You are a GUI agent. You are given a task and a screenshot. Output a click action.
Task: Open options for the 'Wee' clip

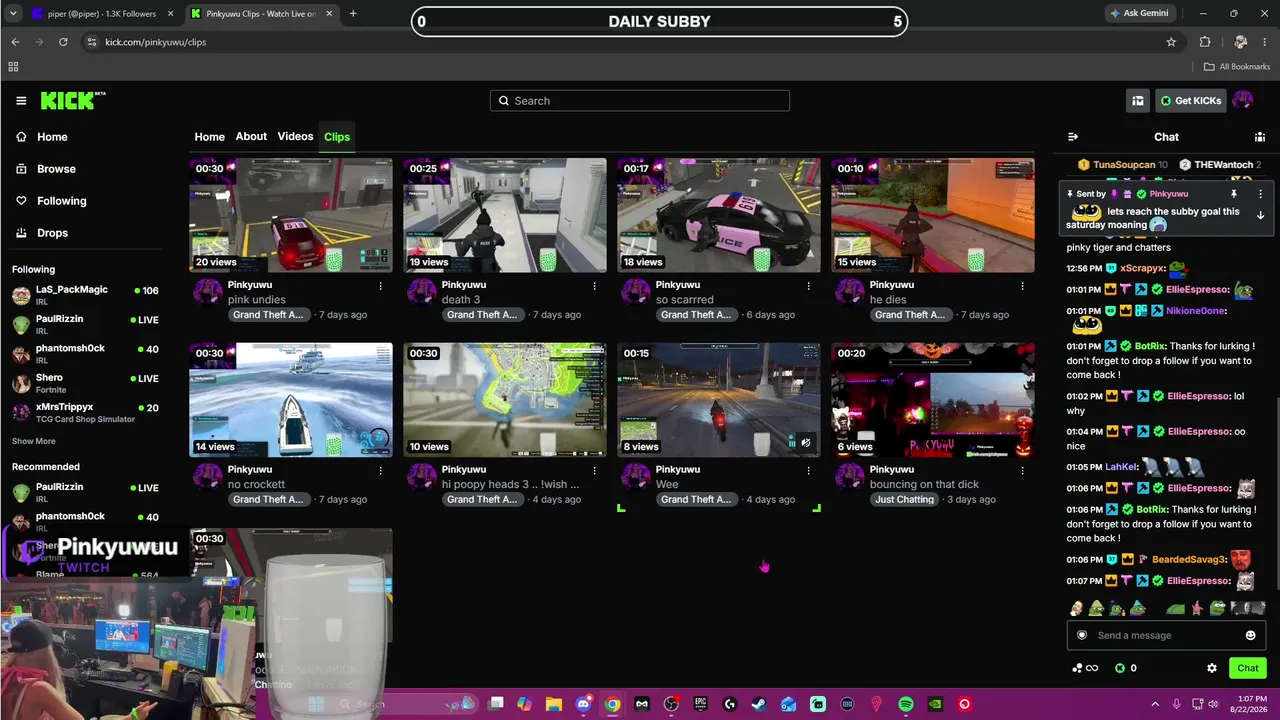809,470
